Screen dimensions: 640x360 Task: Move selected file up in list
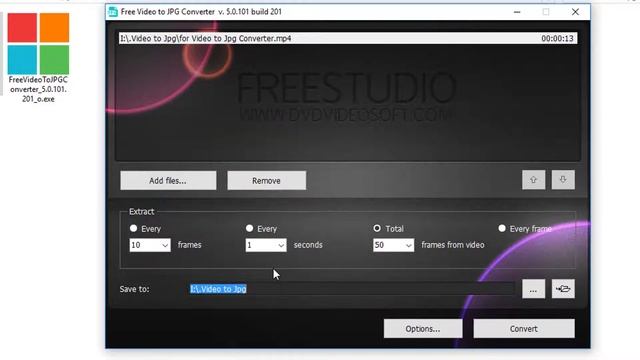coord(533,180)
